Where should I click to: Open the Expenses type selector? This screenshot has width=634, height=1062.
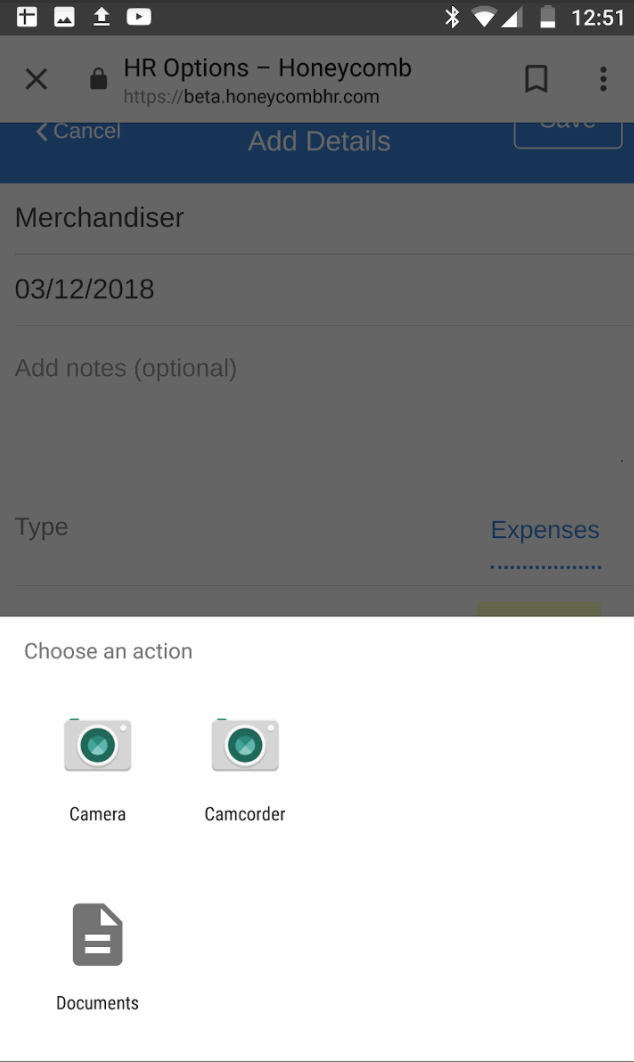point(545,530)
